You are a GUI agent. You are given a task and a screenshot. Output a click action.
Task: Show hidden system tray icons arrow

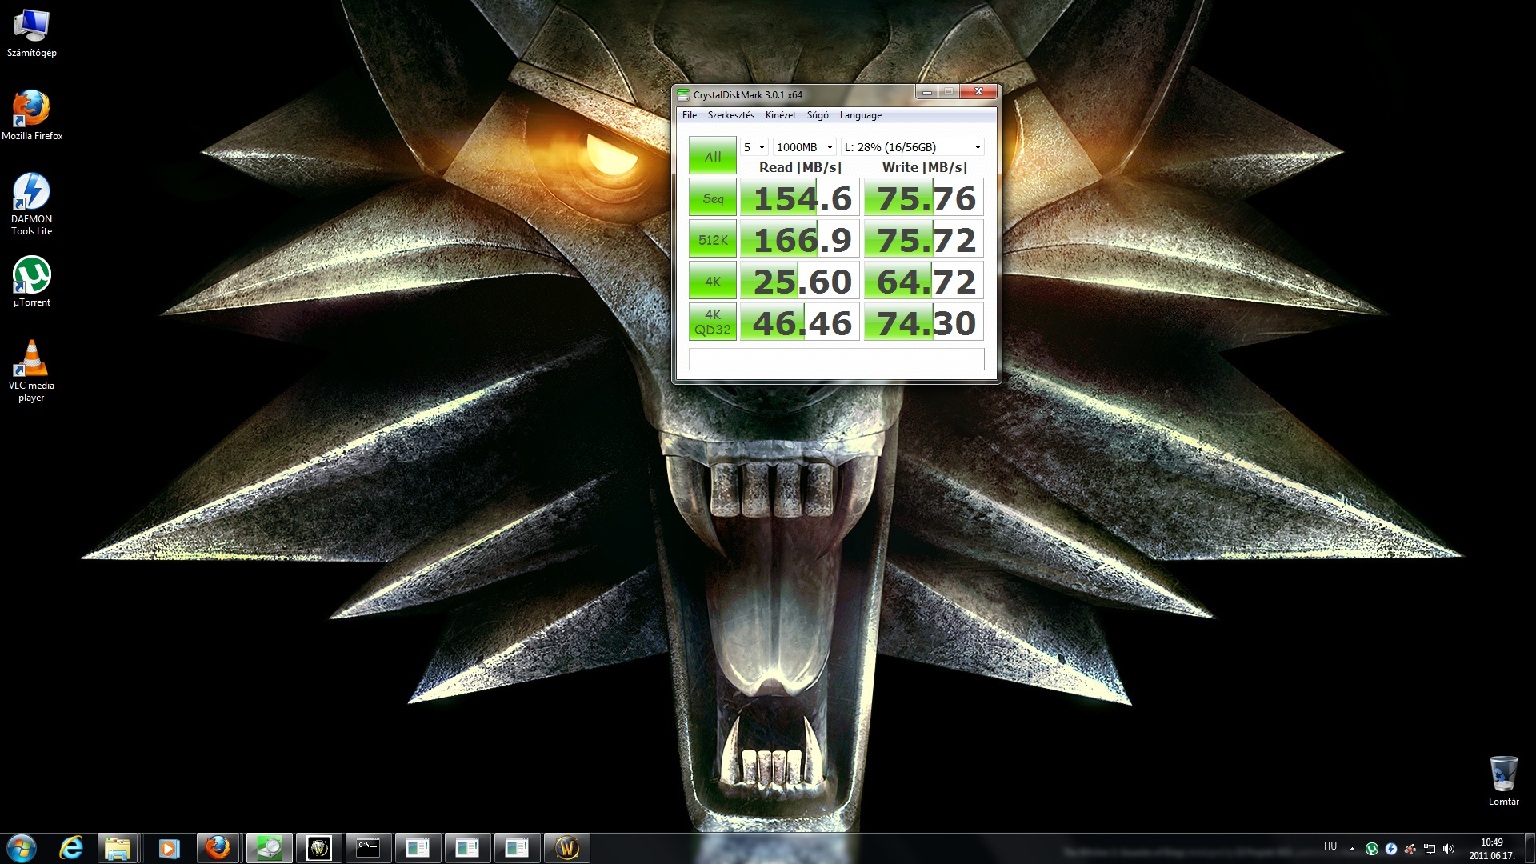[1352, 849]
